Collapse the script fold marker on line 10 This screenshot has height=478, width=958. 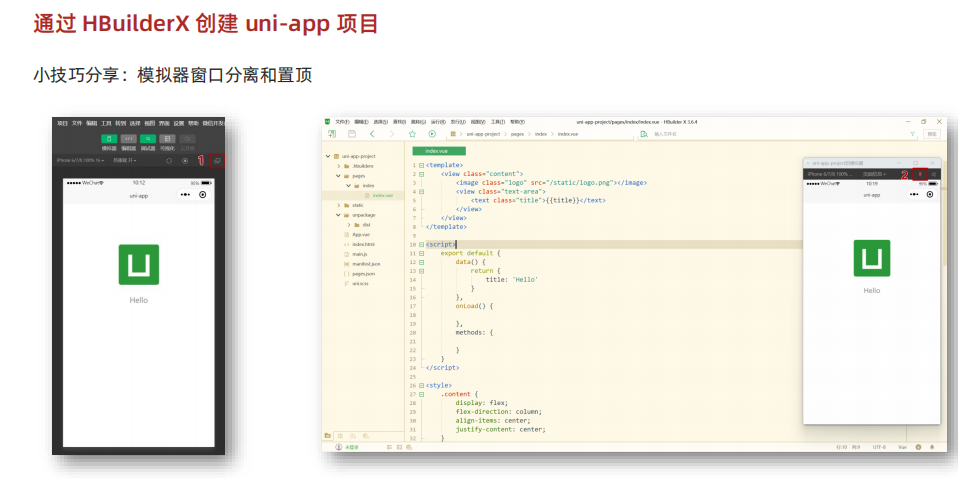tap(422, 245)
